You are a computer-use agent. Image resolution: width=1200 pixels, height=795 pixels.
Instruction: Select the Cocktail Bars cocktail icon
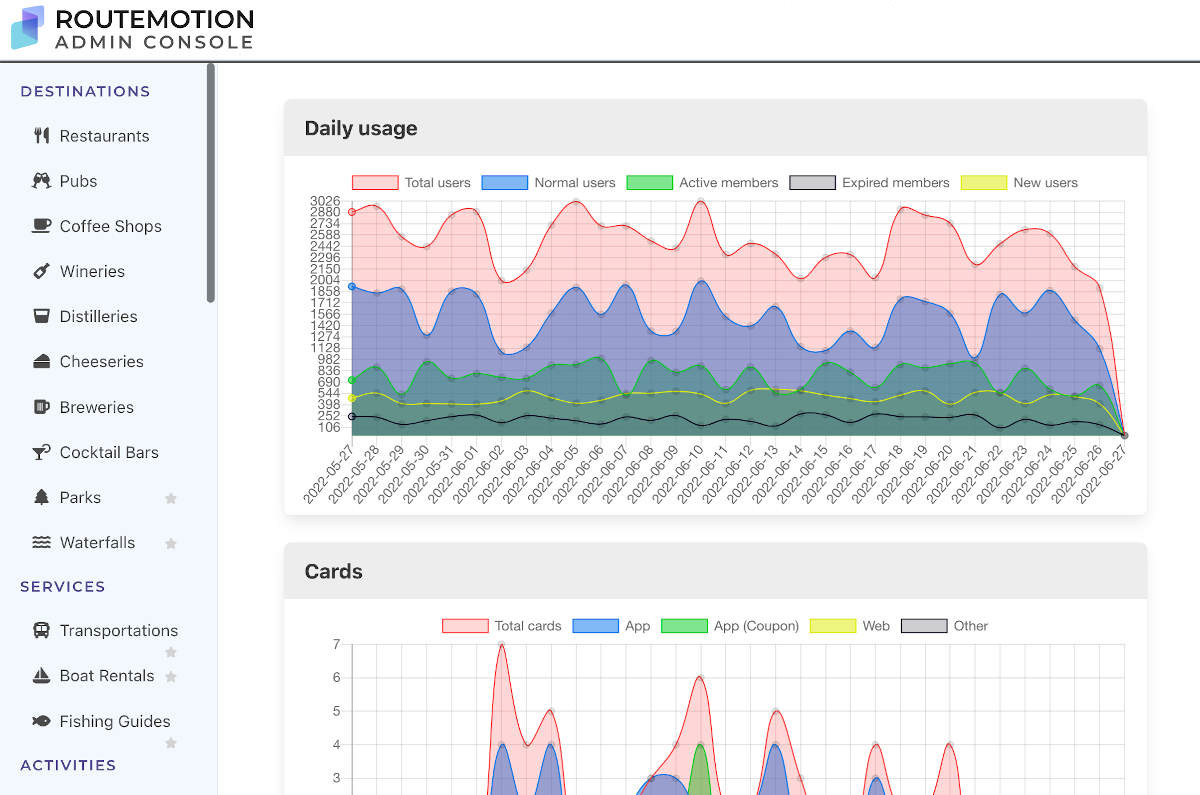41,452
